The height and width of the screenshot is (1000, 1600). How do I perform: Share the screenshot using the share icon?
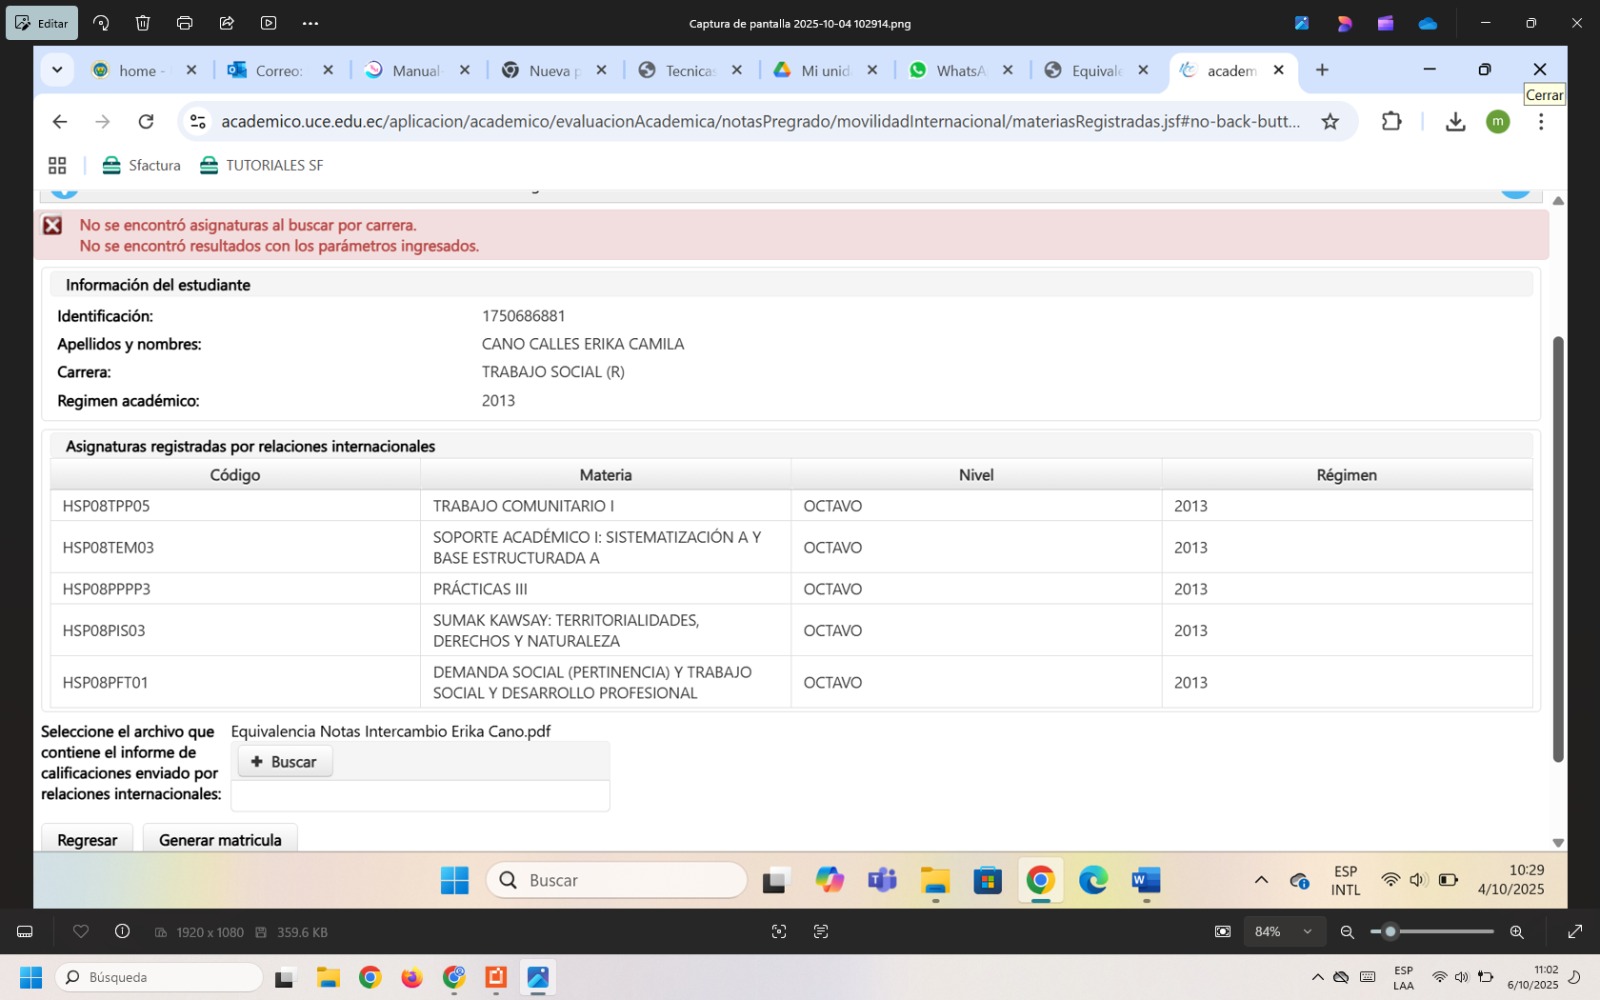227,23
